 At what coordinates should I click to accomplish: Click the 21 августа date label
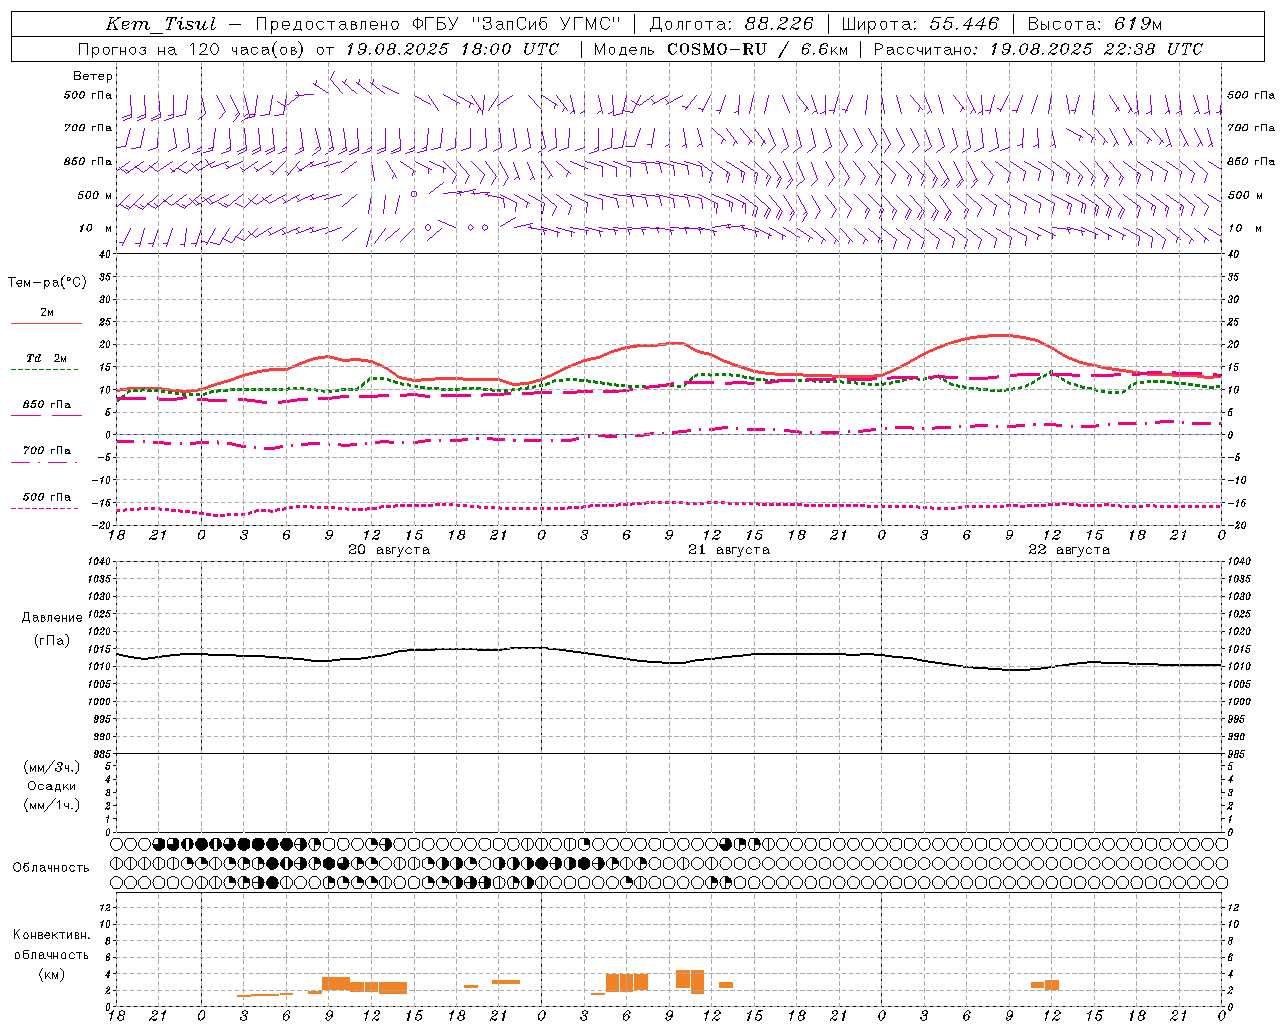[729, 550]
